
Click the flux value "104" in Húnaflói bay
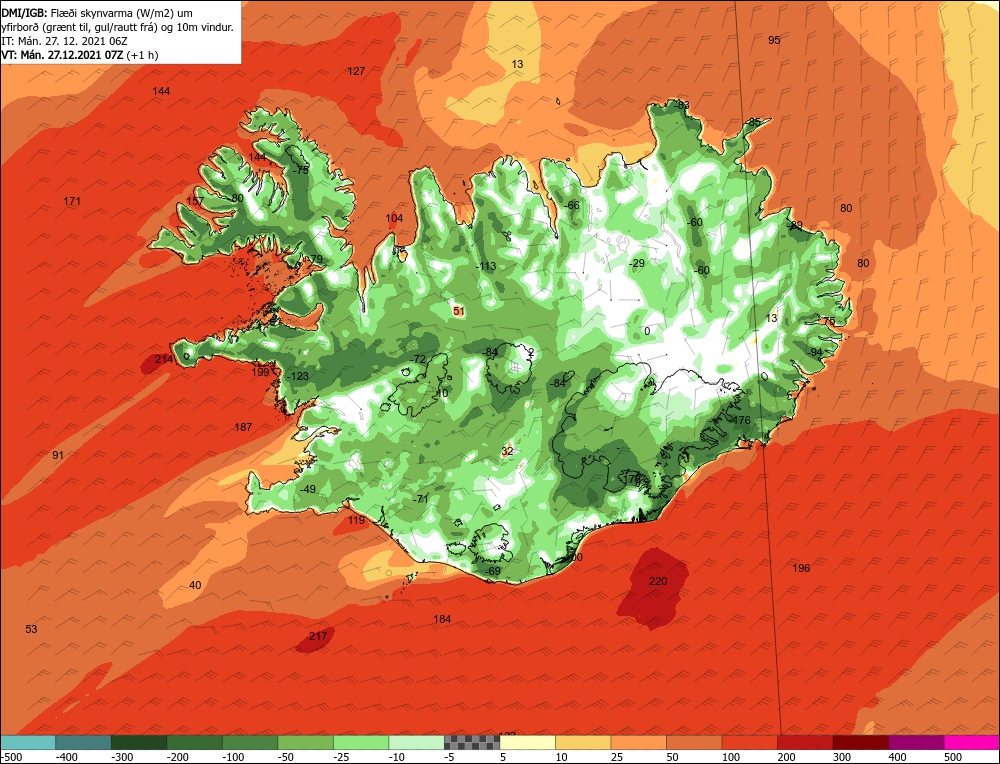394,219
